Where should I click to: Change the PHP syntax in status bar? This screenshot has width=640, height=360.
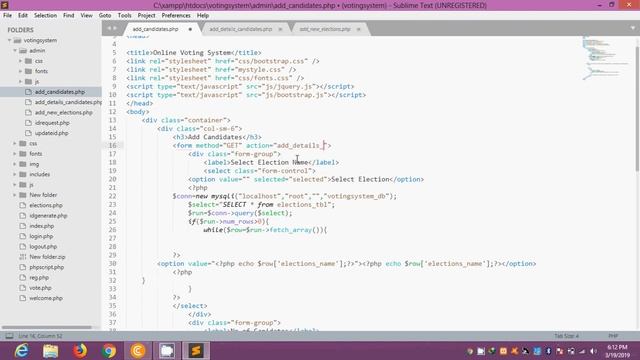(x=613, y=336)
